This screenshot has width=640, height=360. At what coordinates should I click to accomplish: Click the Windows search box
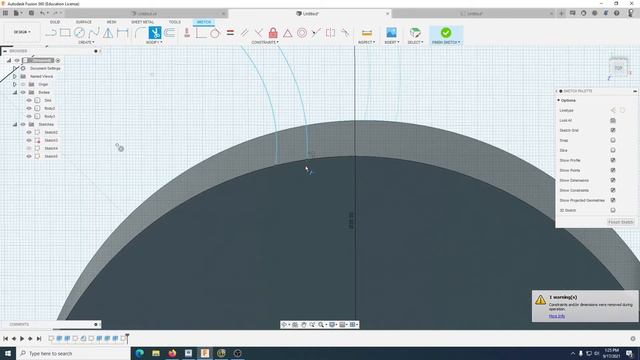click(73, 353)
